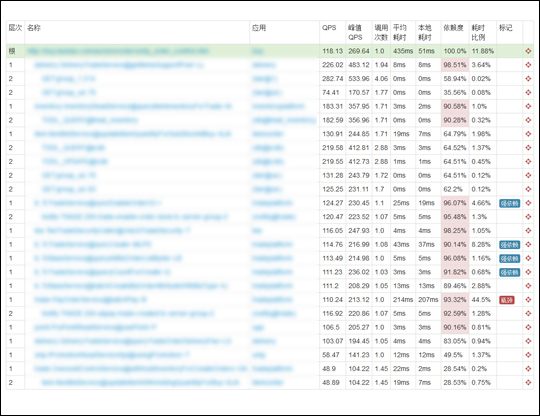Click red target icon in the 58.47 QPS row
The width and height of the screenshot is (540, 416).
click(528, 355)
